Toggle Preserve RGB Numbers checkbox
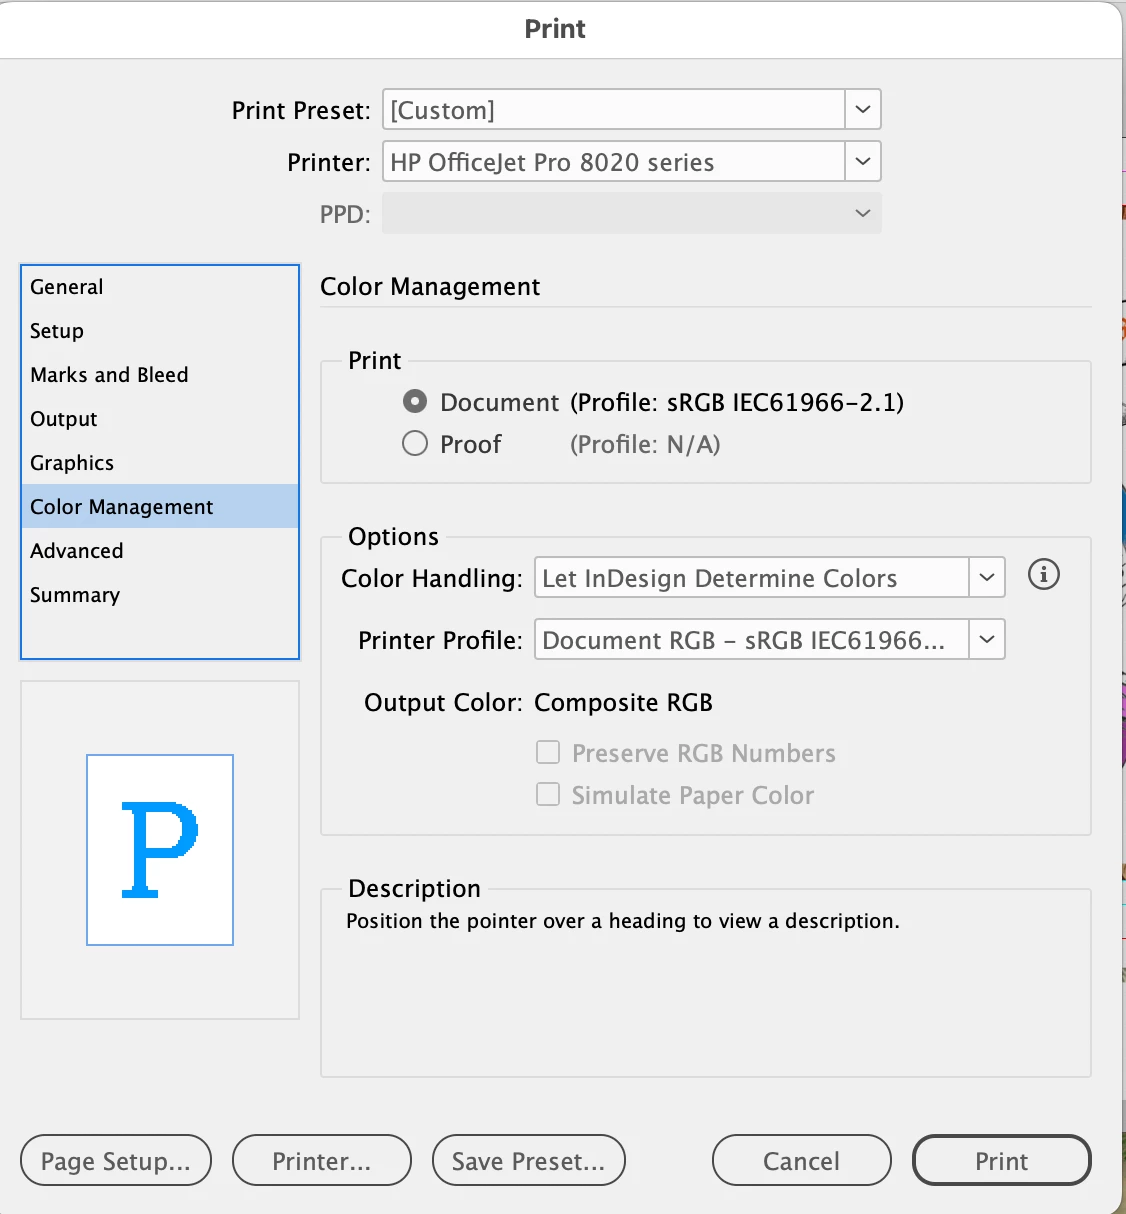1126x1214 pixels. coord(548,752)
